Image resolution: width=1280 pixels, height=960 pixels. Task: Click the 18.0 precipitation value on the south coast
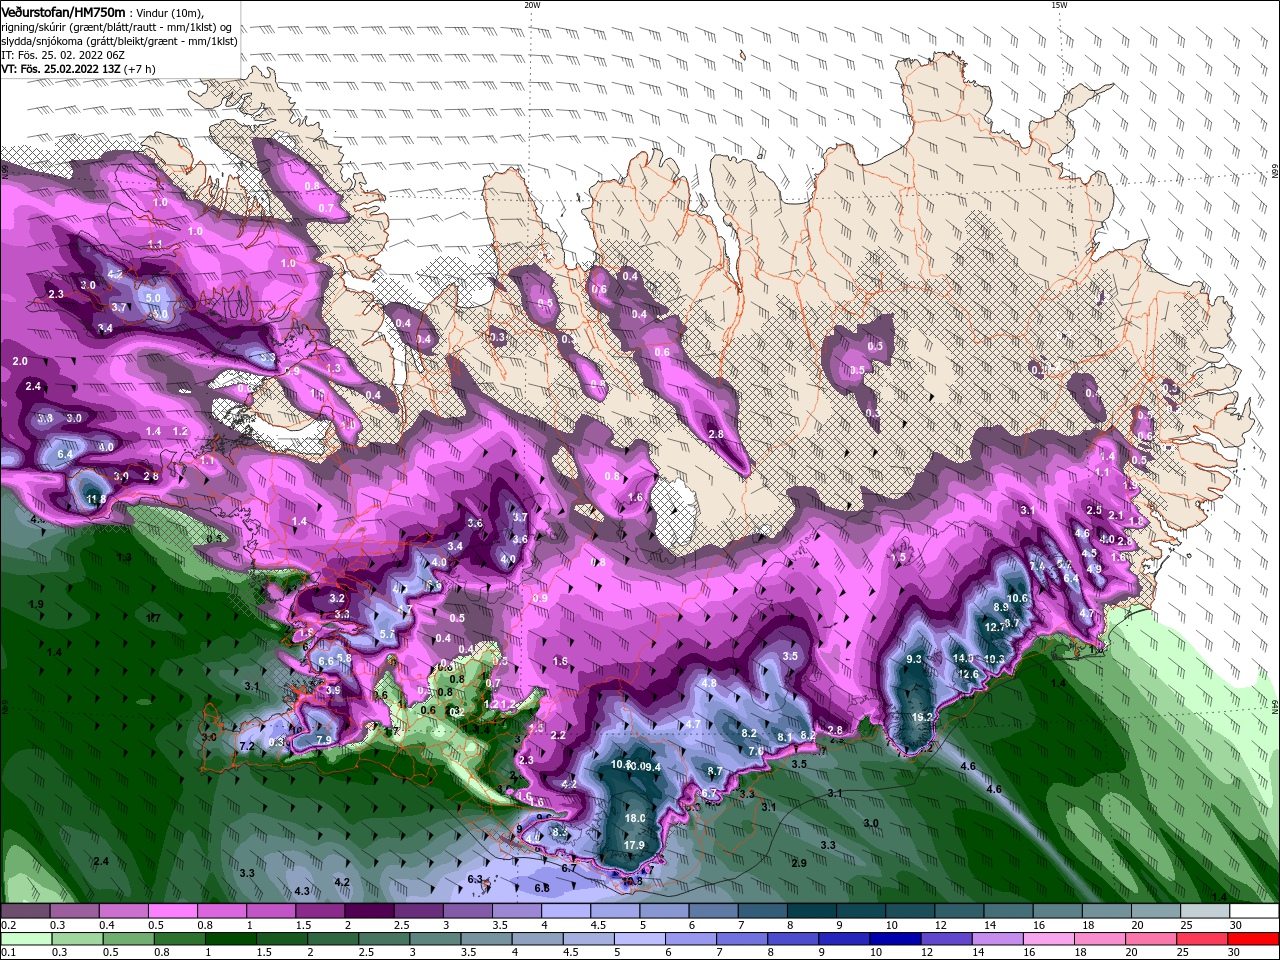click(x=635, y=818)
